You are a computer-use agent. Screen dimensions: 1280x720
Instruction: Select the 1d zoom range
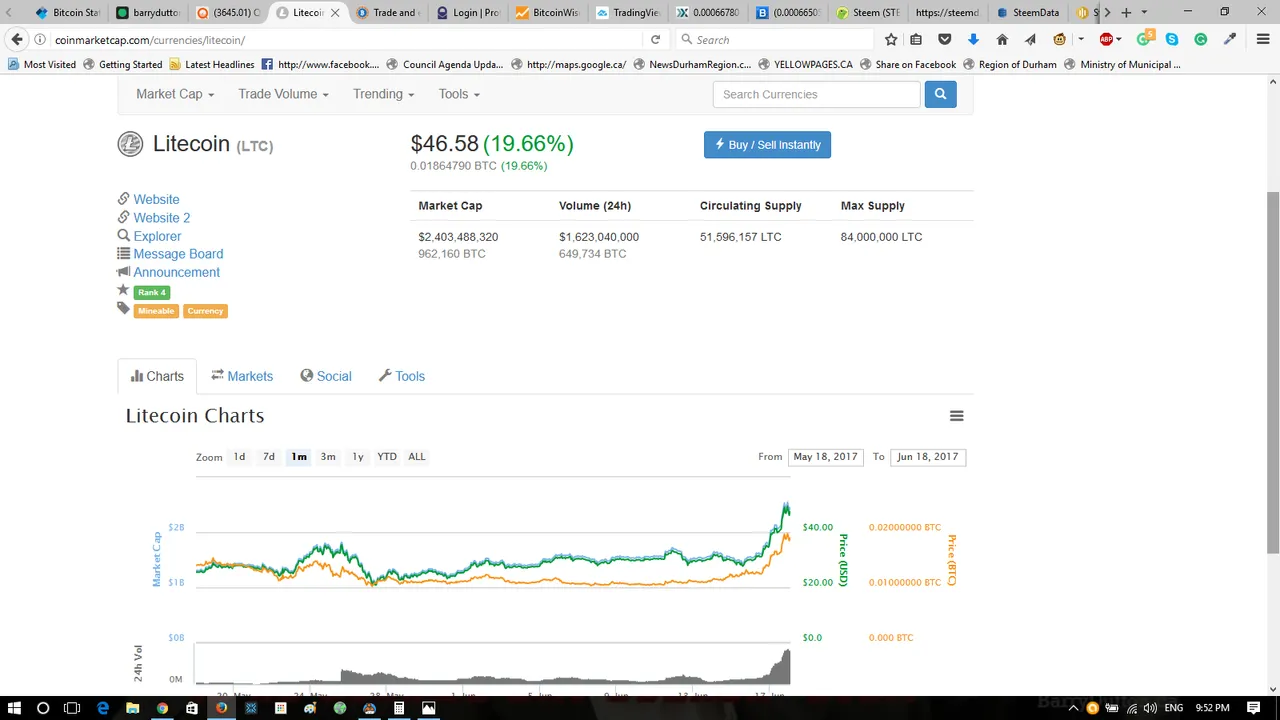tap(239, 457)
